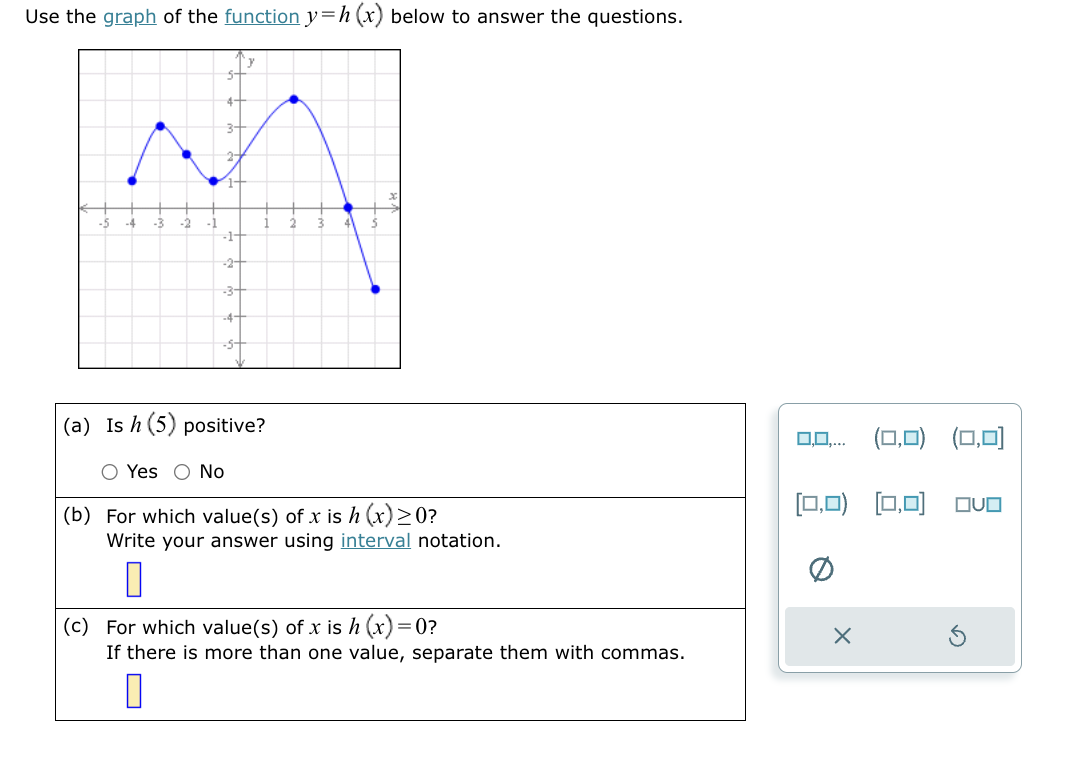
Task: Insert a half-open interval (□,□] symbol
Action: pos(975,437)
